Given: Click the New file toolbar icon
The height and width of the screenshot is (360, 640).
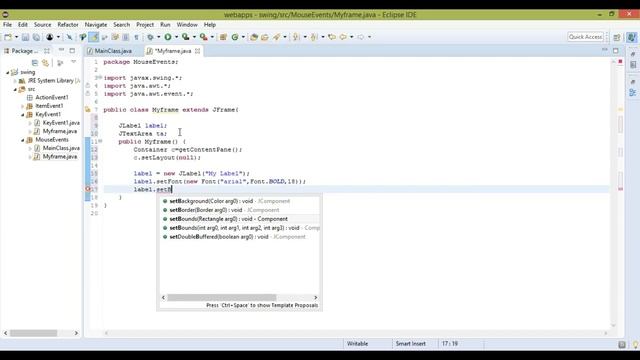Looking at the screenshot, I should coord(8,37).
